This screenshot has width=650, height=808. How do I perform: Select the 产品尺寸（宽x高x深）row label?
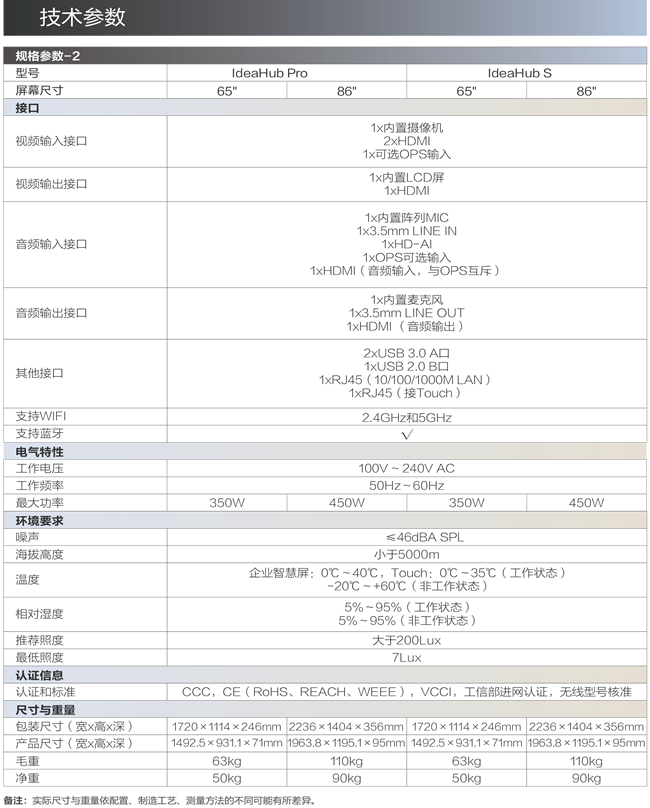(x=74, y=744)
